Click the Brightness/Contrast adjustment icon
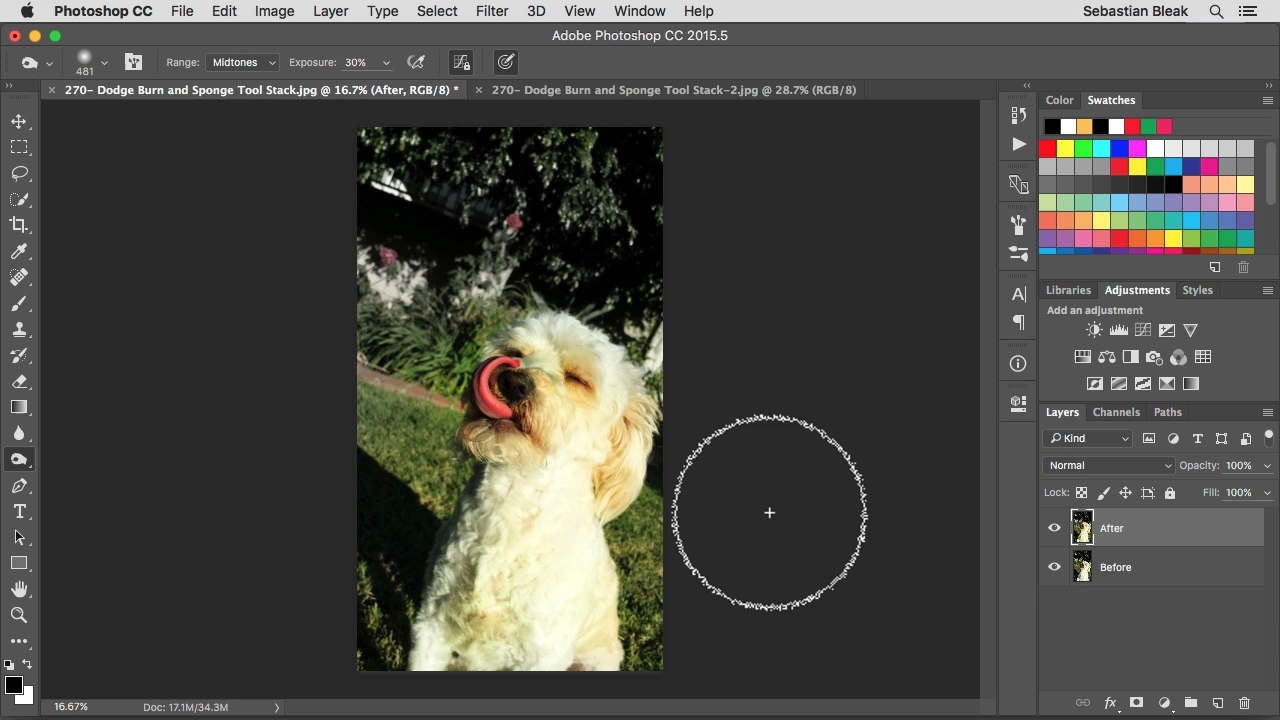 (1094, 330)
